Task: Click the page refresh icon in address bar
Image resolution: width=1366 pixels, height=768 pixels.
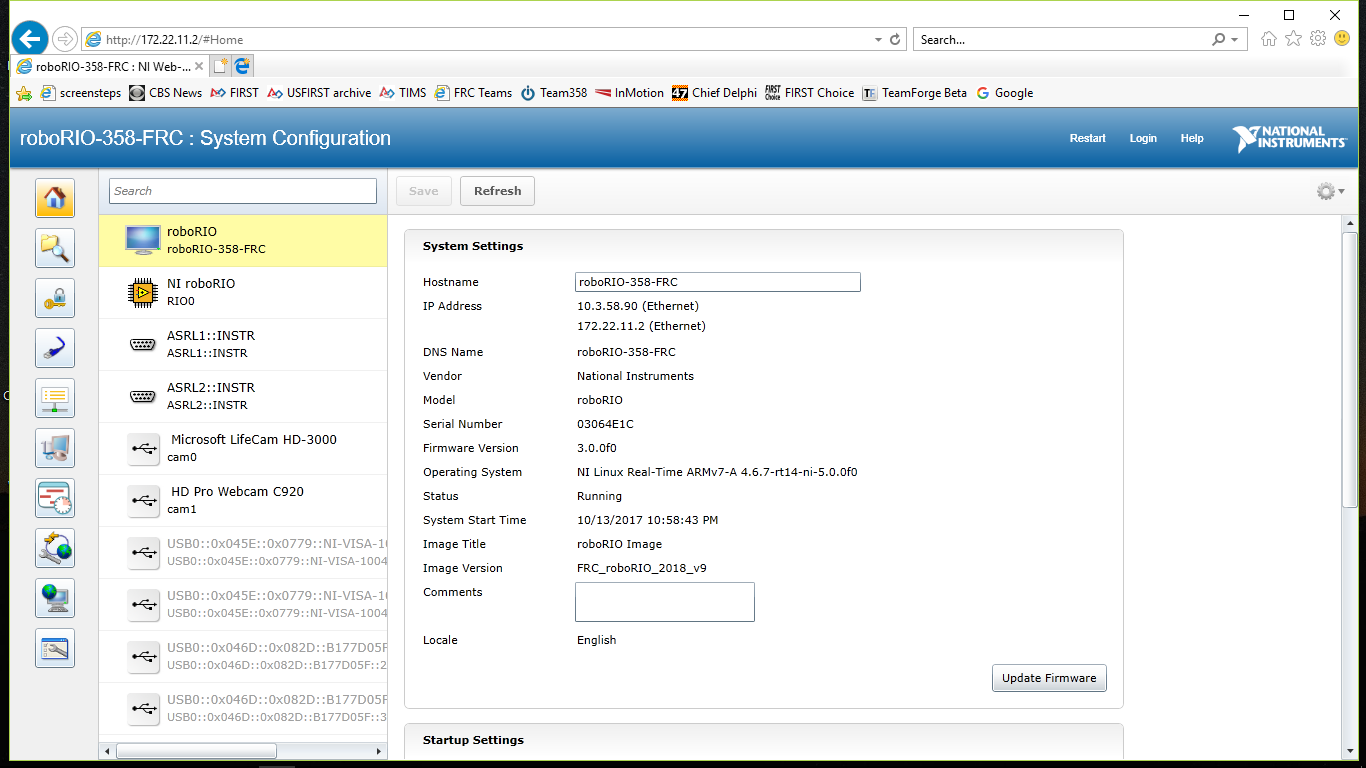Action: pyautogui.click(x=895, y=40)
